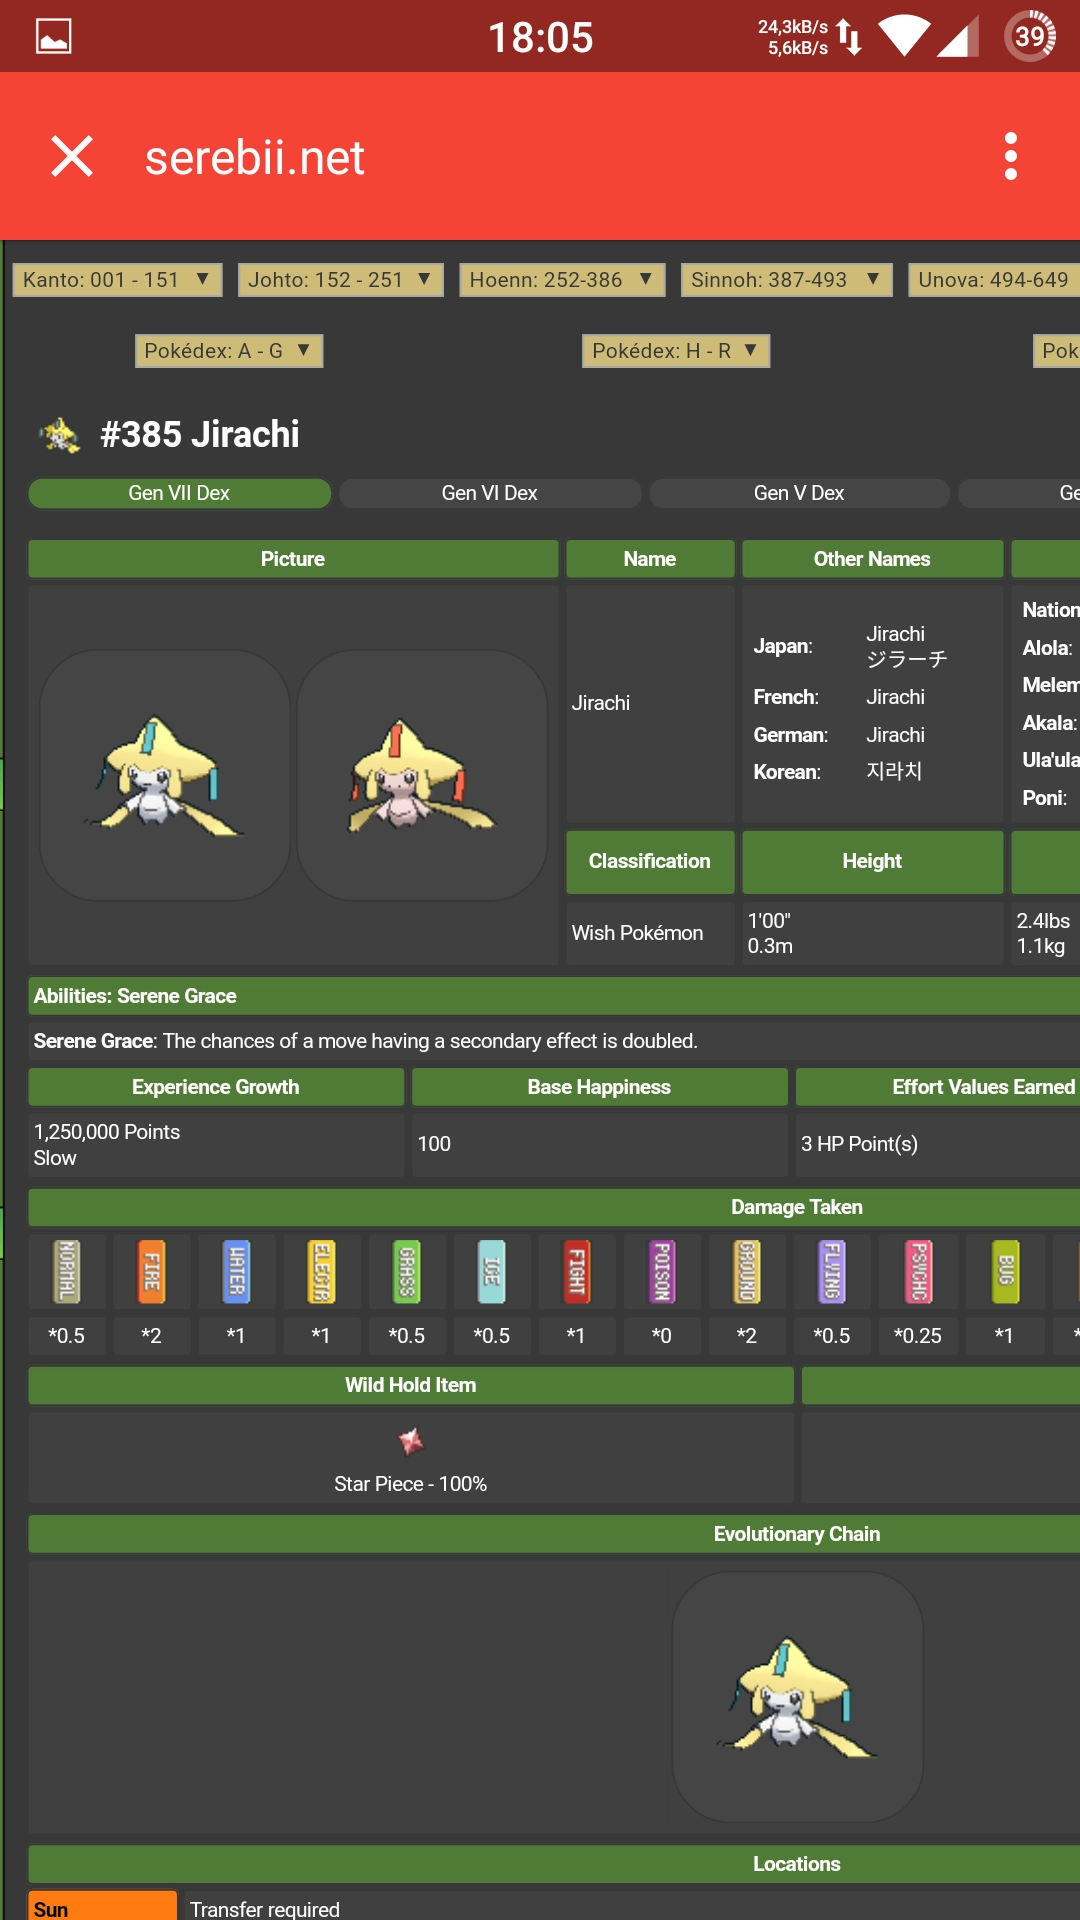Viewport: 1080px width, 1920px height.
Task: Tap the Classification header cell
Action: 650,861
